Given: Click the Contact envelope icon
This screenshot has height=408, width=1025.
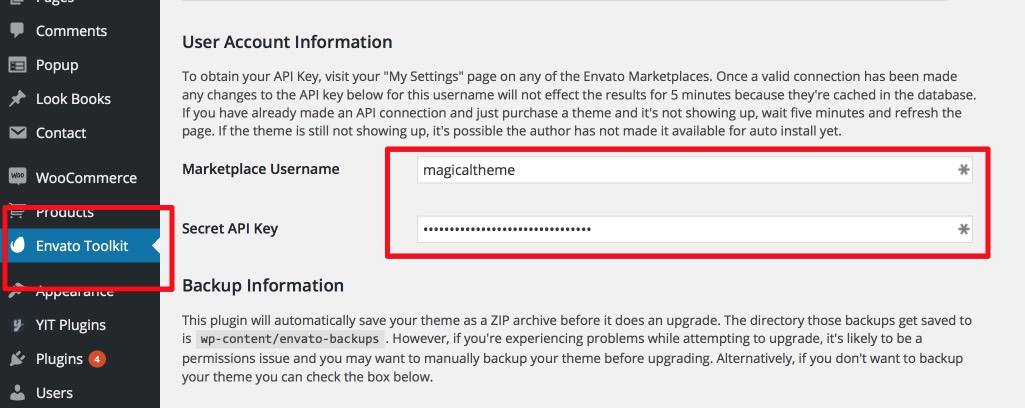Looking at the screenshot, I should coord(18,133).
